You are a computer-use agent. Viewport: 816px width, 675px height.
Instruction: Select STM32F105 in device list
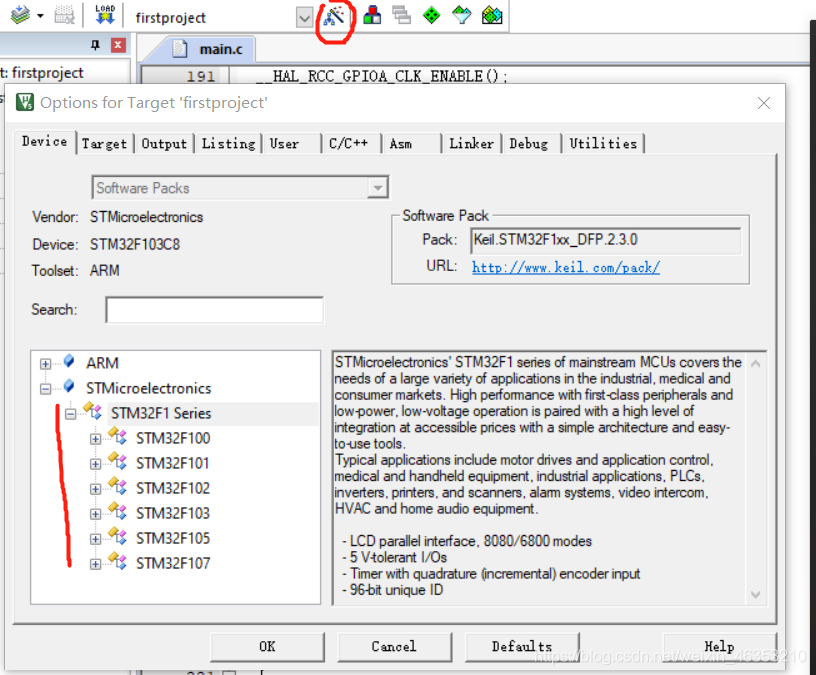click(173, 538)
